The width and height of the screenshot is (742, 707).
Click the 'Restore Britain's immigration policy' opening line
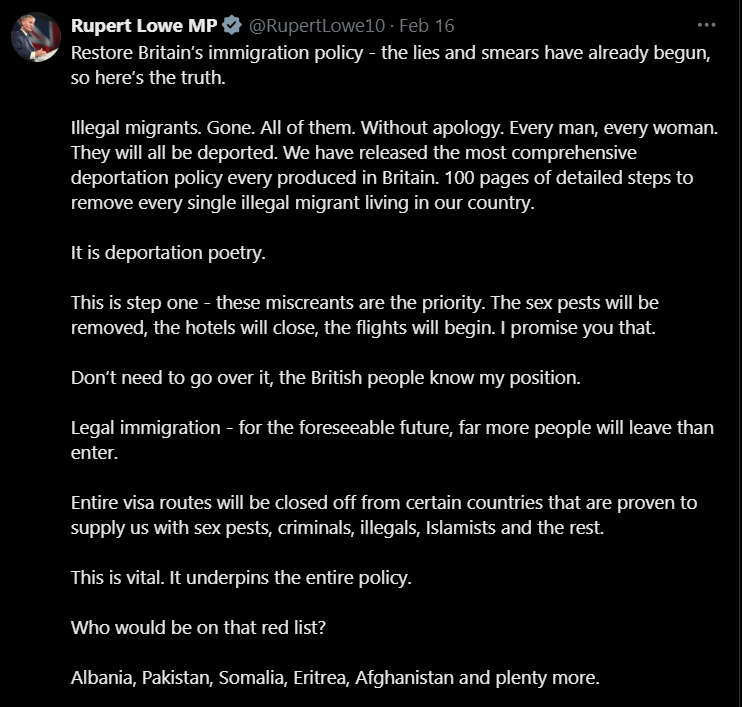pos(390,53)
